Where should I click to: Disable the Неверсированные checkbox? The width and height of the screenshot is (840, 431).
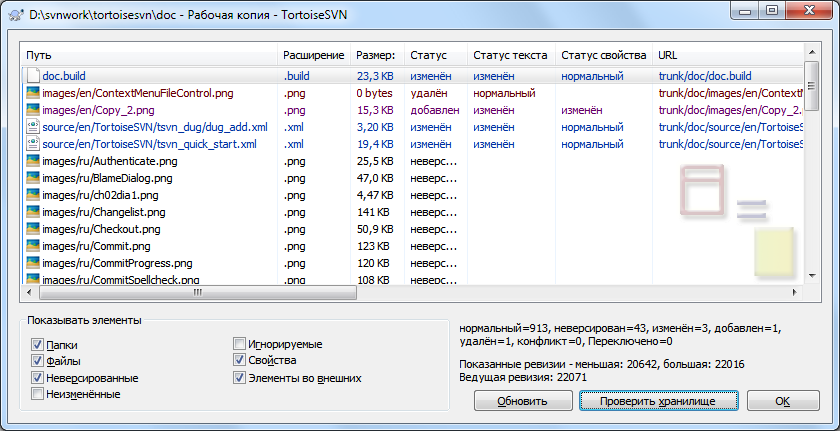pos(37,377)
